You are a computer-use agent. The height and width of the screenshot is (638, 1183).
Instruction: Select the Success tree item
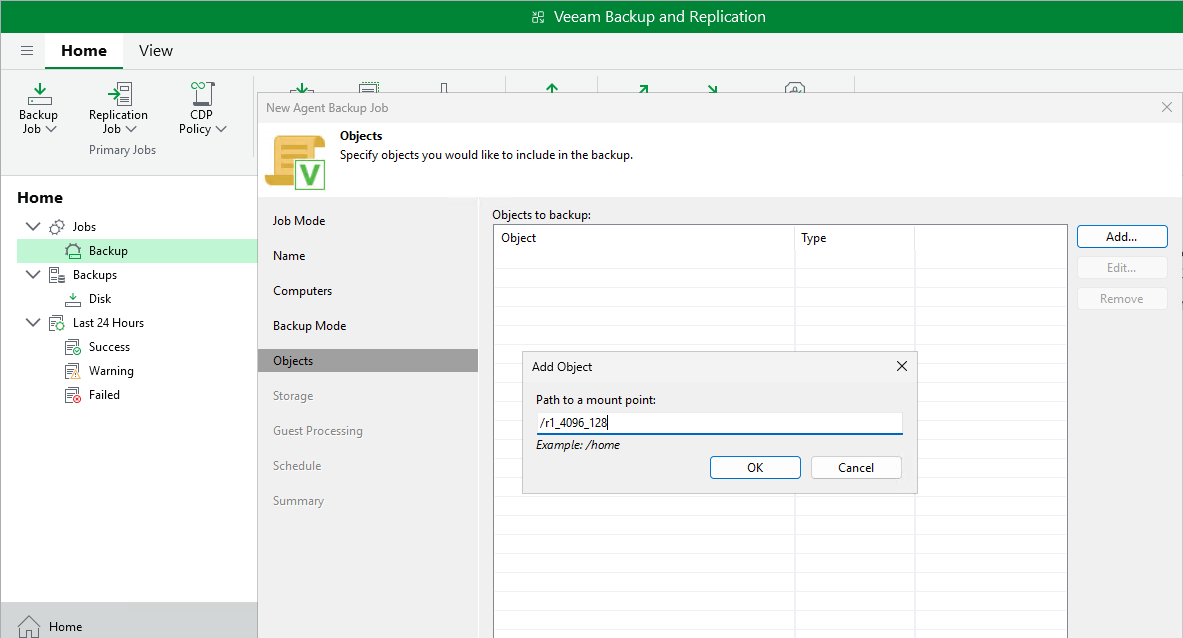109,347
